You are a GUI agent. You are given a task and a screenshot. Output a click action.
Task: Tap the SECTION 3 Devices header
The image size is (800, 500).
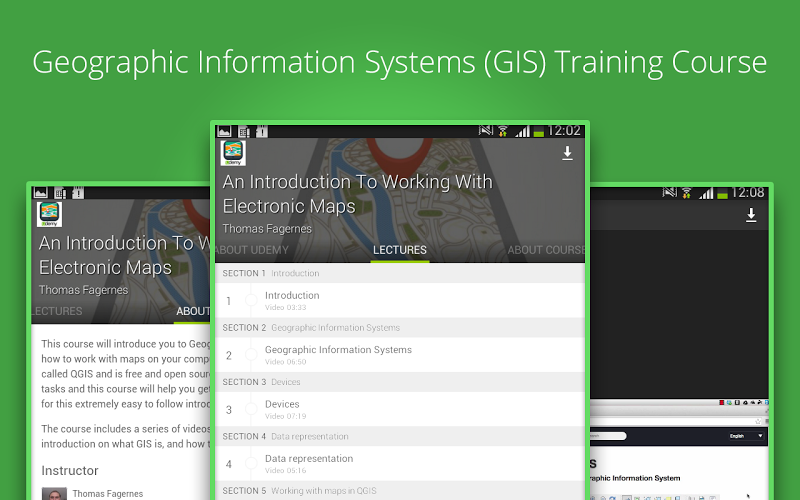coord(400,382)
